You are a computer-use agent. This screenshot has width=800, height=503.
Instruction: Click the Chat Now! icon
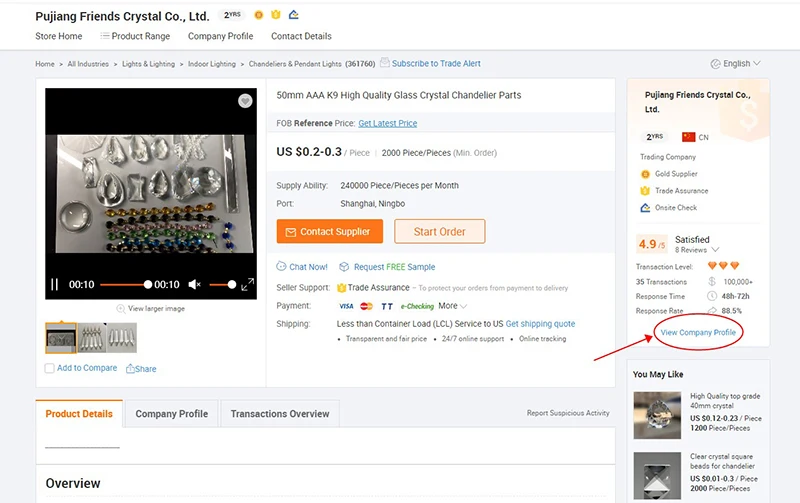click(282, 267)
